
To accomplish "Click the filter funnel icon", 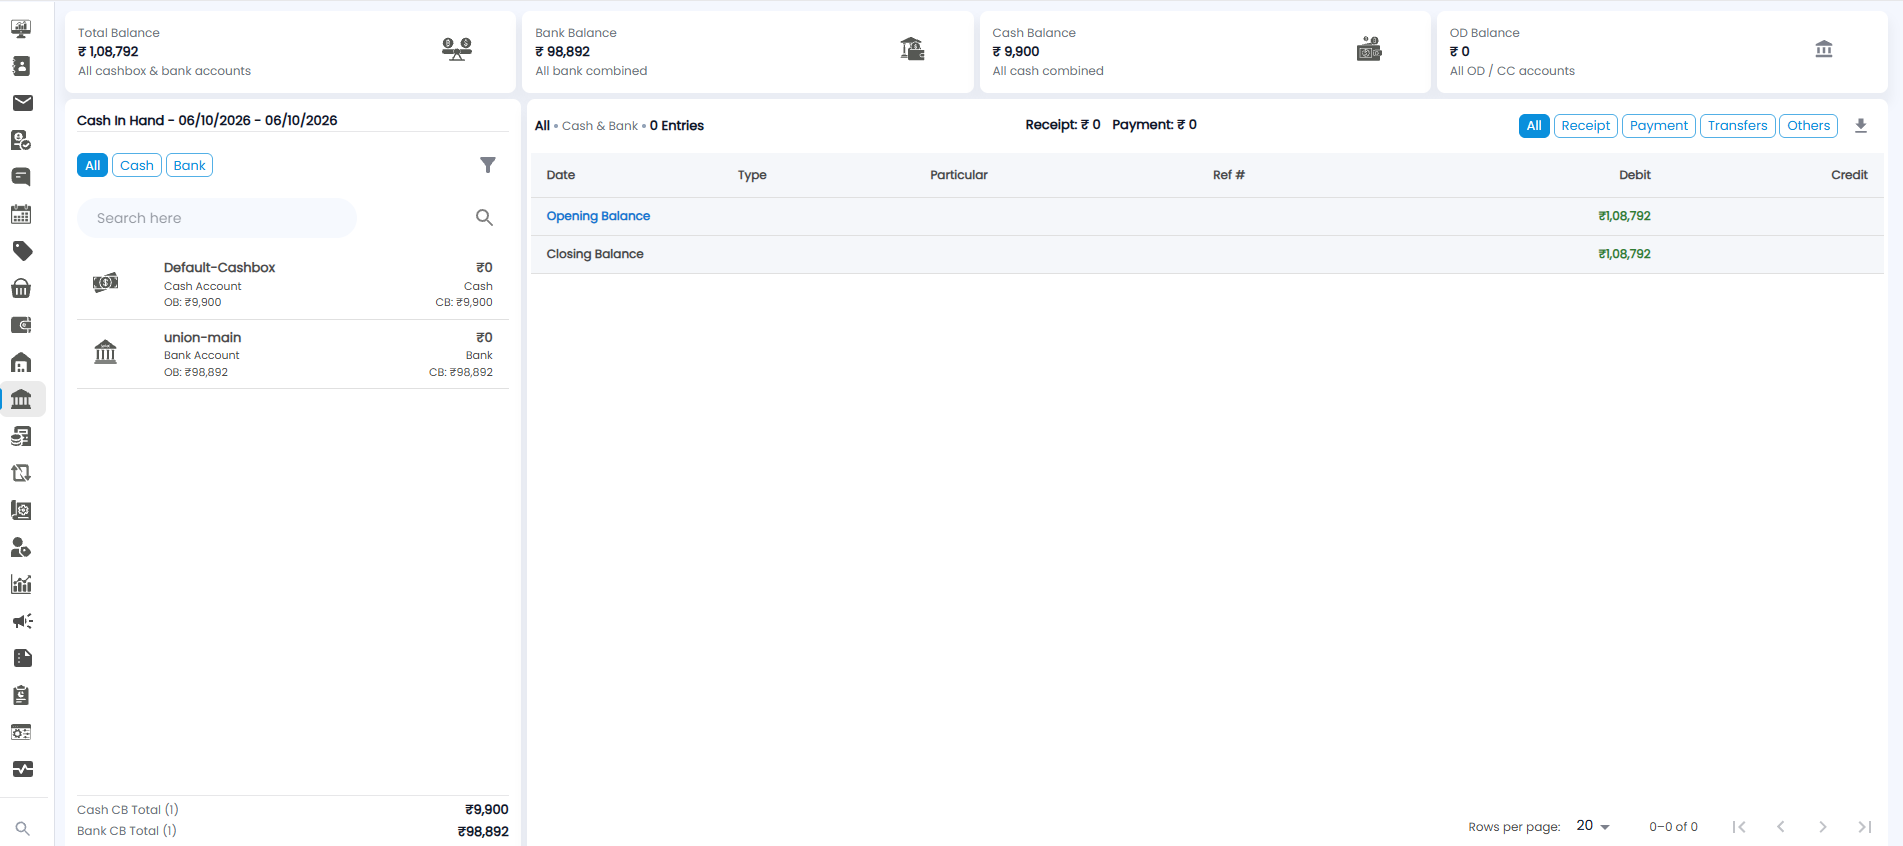I will pos(488,165).
